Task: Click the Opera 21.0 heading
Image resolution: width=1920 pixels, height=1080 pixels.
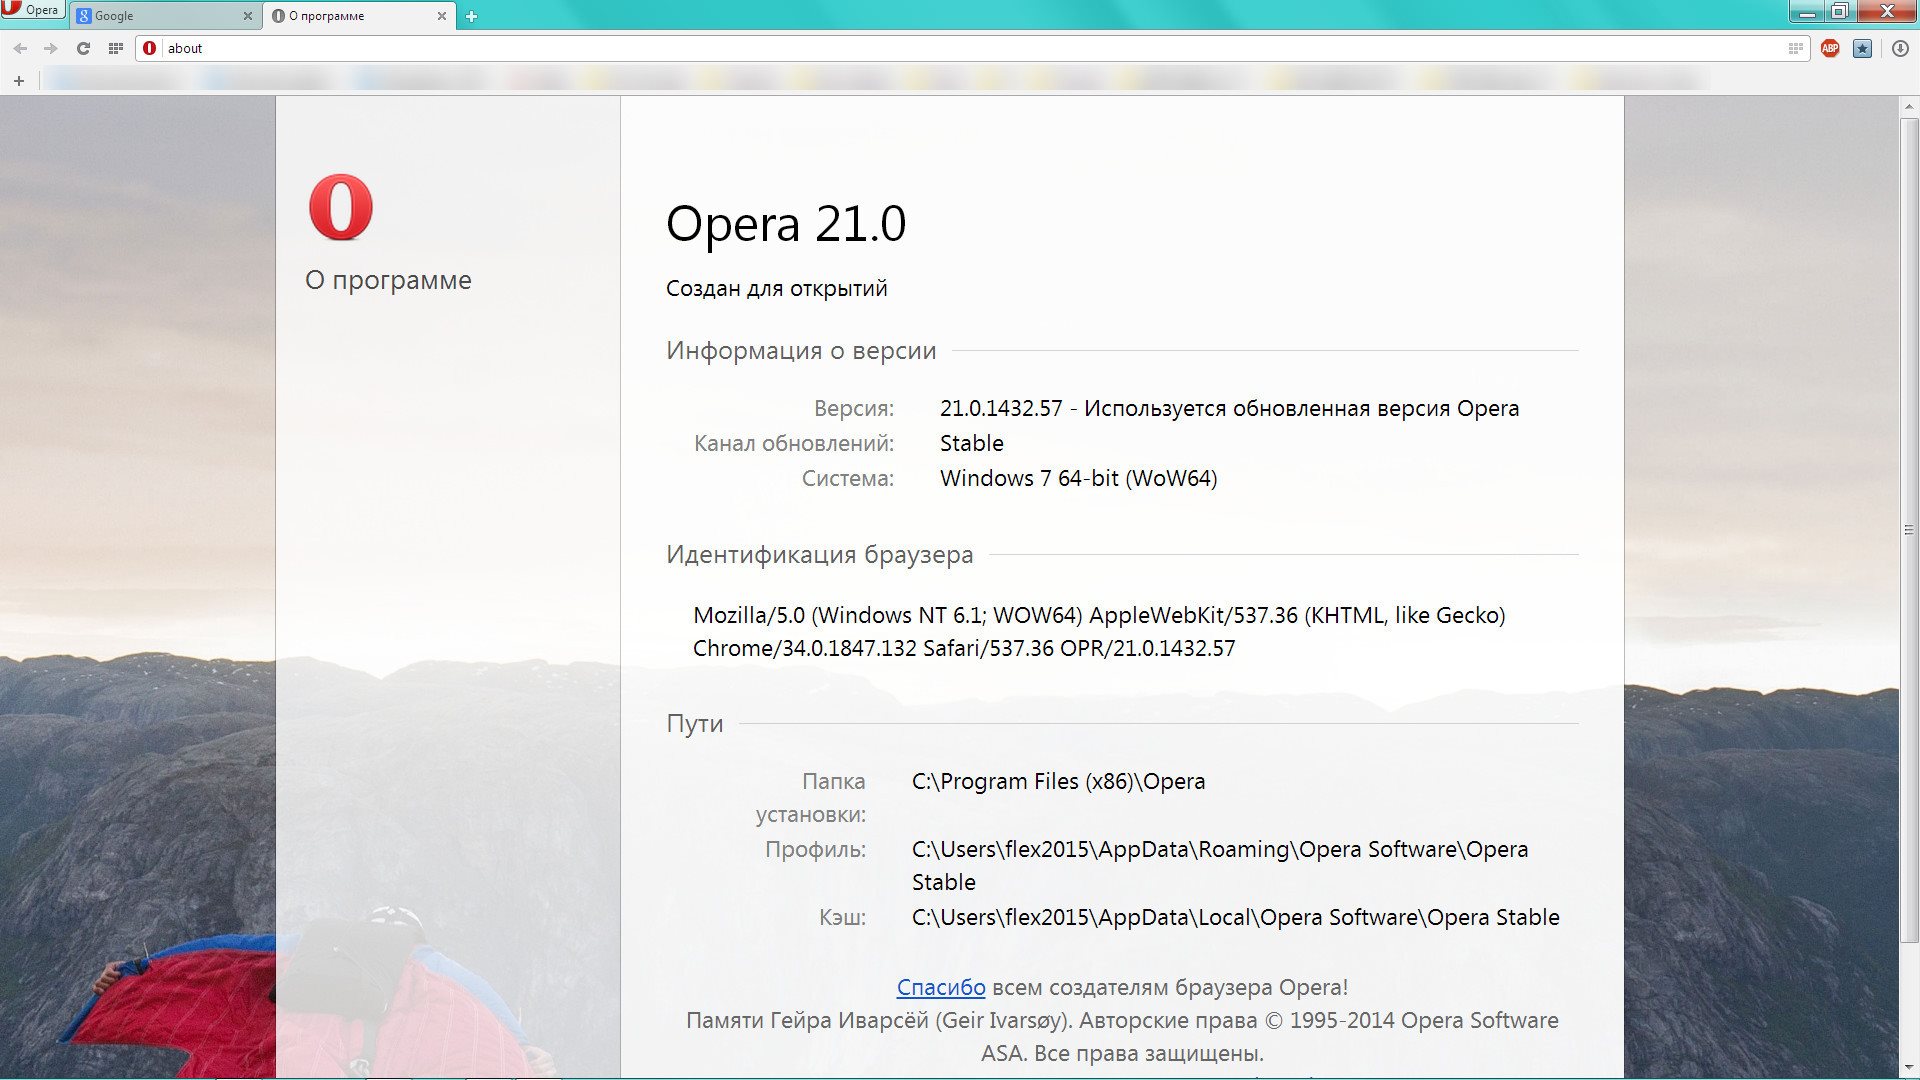Action: [786, 223]
